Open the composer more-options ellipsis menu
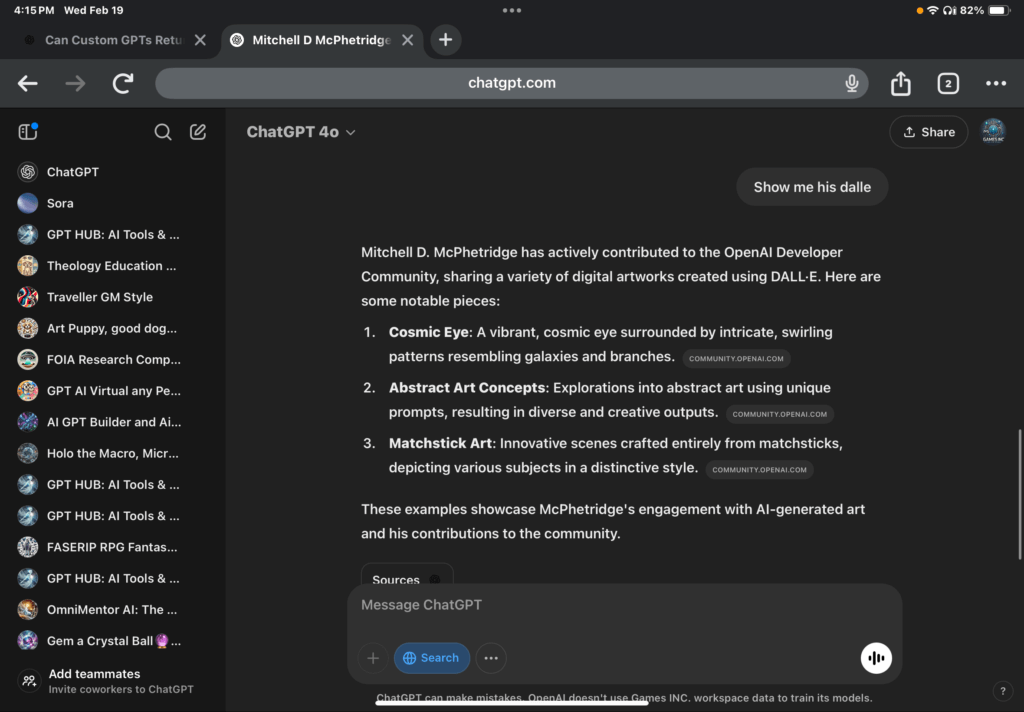The height and width of the screenshot is (712, 1024). [490, 658]
